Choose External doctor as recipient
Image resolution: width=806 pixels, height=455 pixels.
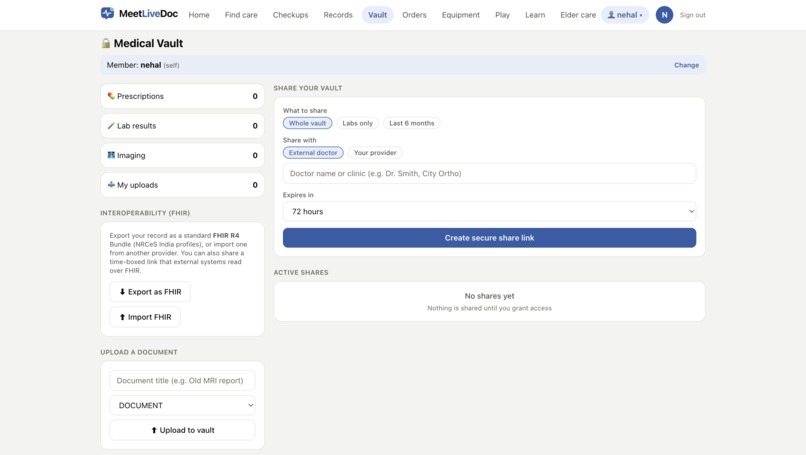pyautogui.click(x=313, y=153)
